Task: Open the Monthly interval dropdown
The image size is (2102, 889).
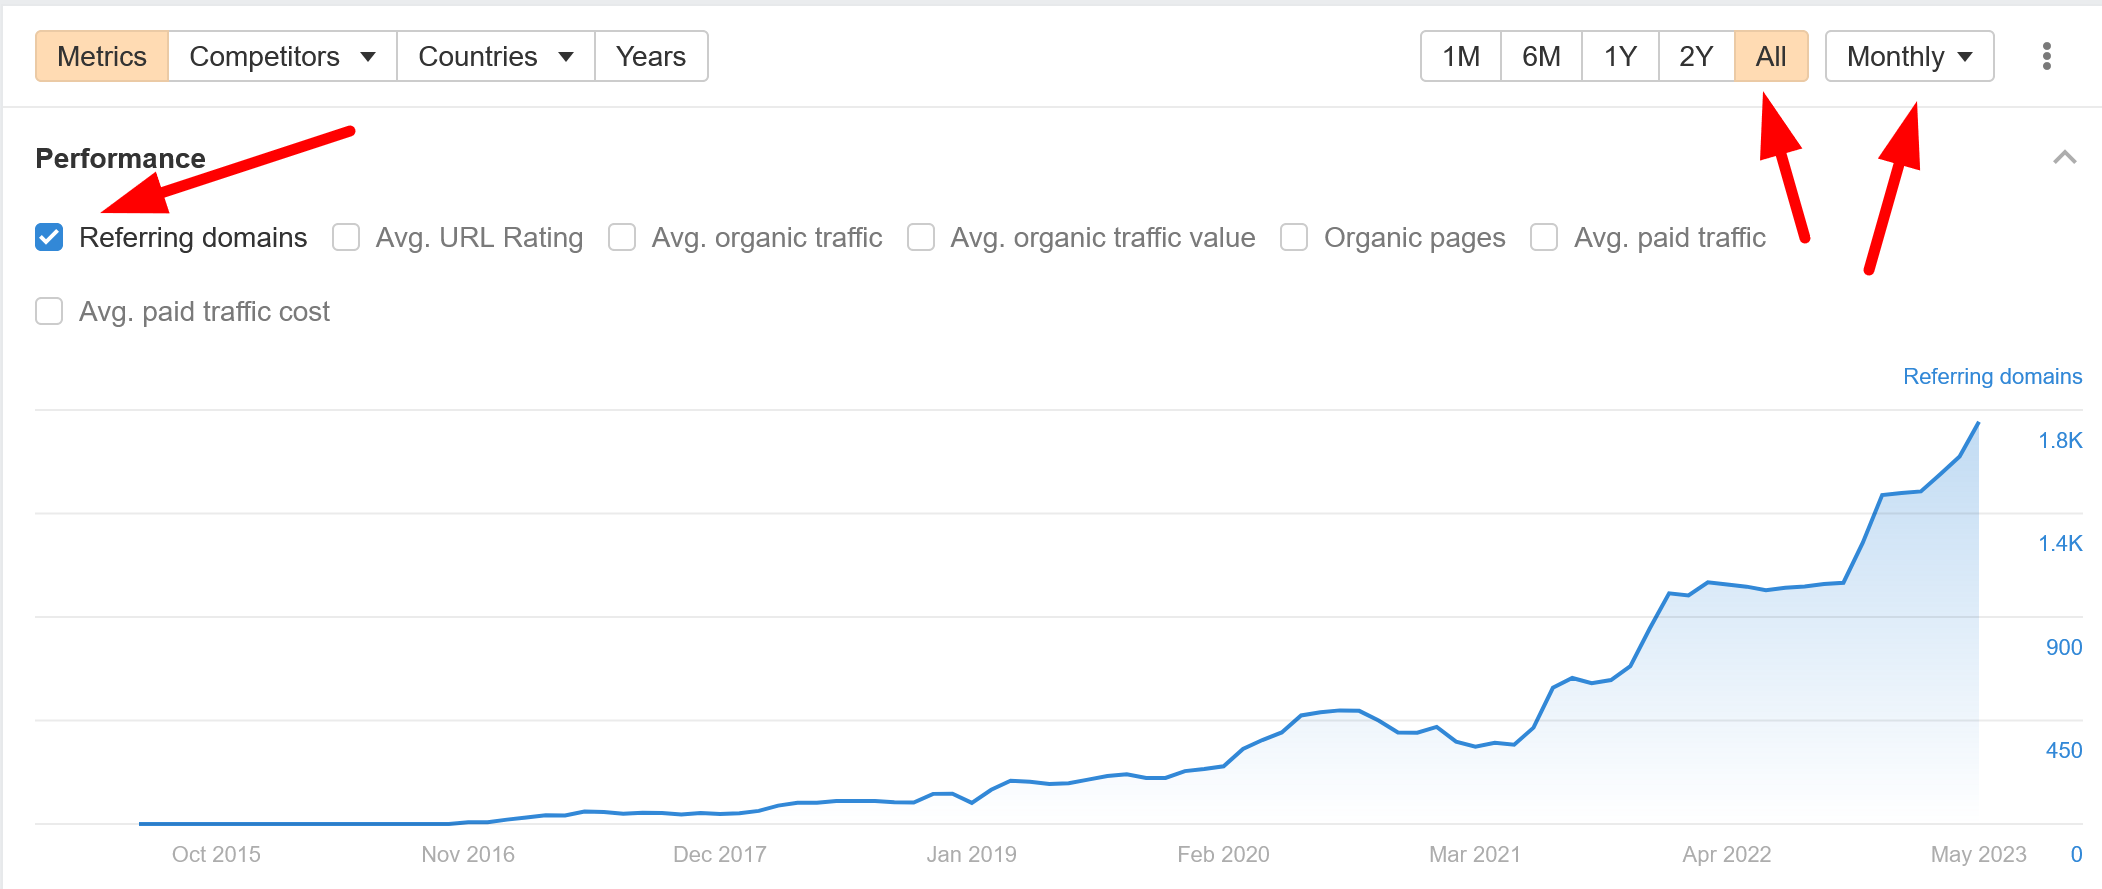Action: [x=1909, y=56]
